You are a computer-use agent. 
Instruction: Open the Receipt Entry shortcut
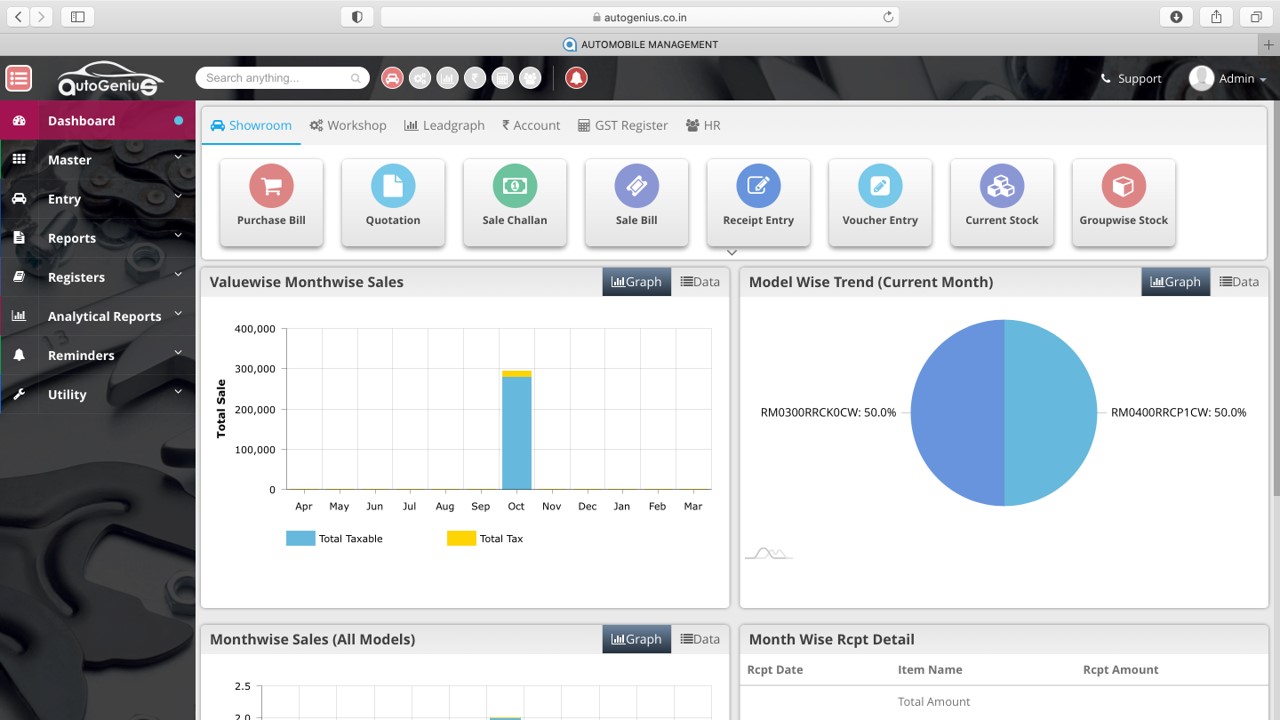point(758,201)
